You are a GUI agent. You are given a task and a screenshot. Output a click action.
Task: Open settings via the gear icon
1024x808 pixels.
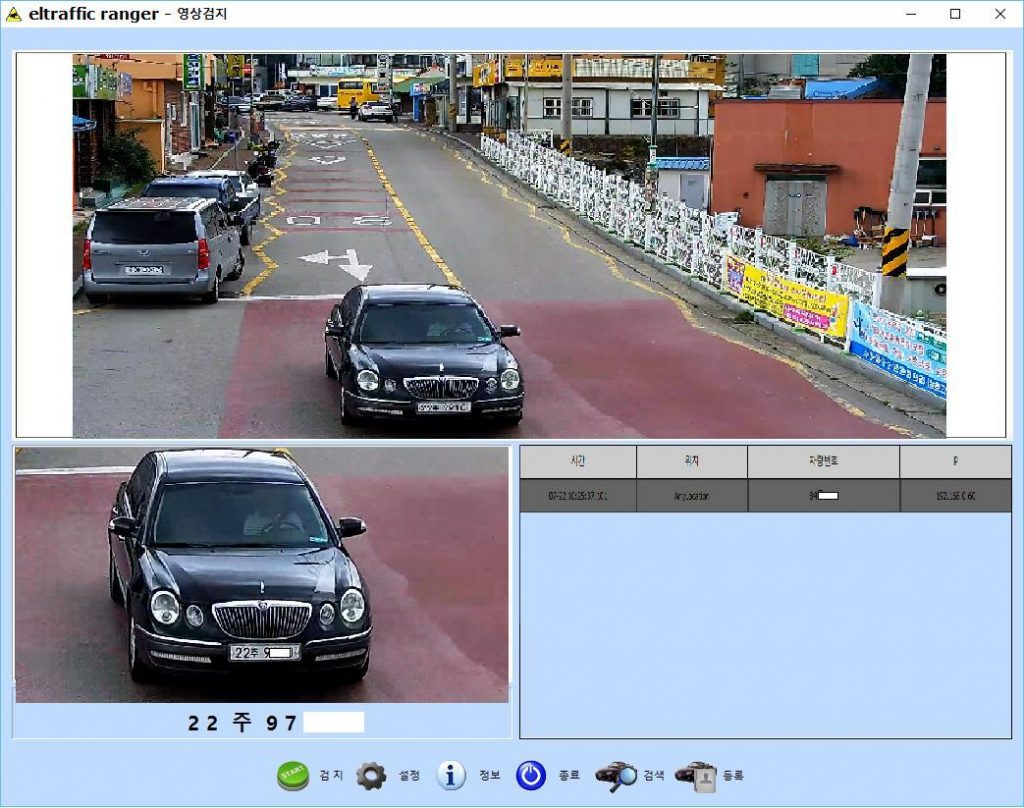pyautogui.click(x=371, y=775)
